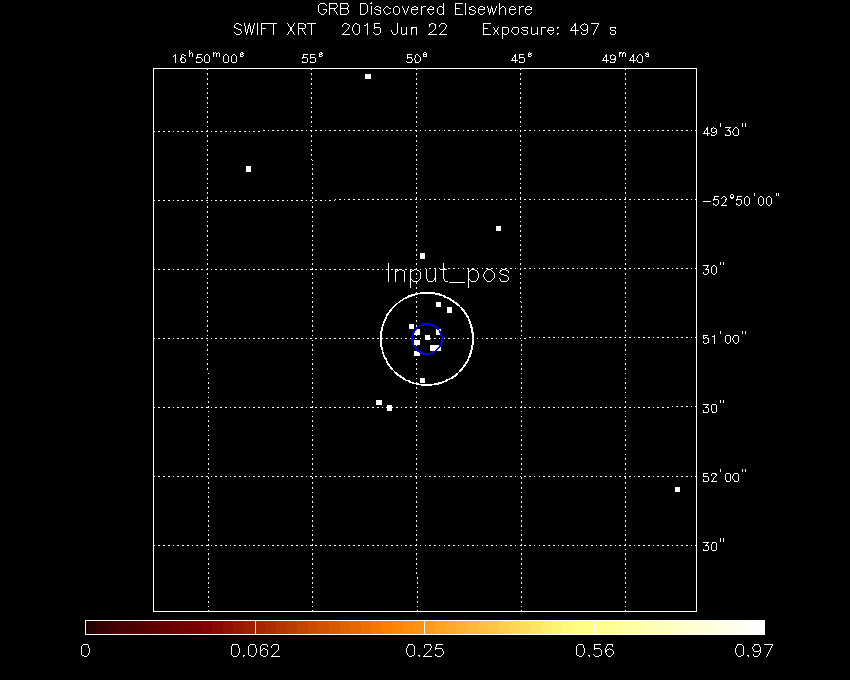Click the 49m40s right ascension label
Screen dimensions: 850x680
(x=625, y=58)
